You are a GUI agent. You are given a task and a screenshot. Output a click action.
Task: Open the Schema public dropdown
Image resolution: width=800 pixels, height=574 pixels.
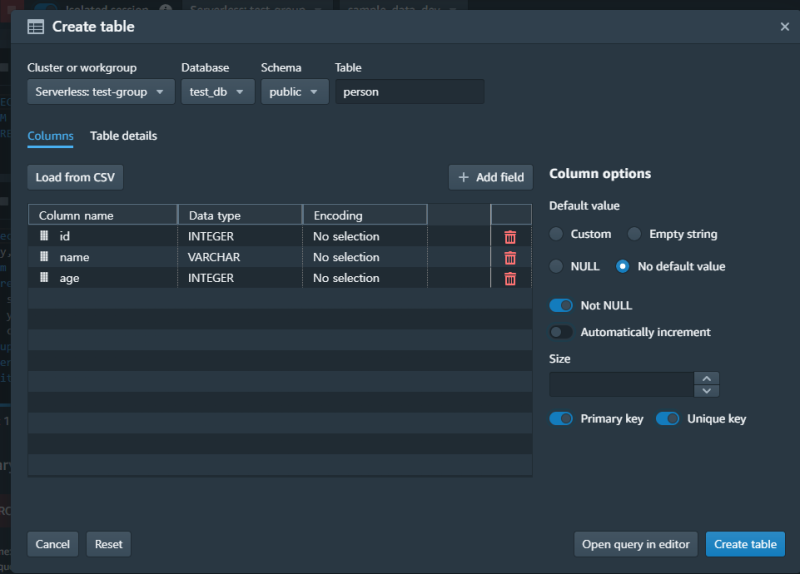[294, 92]
